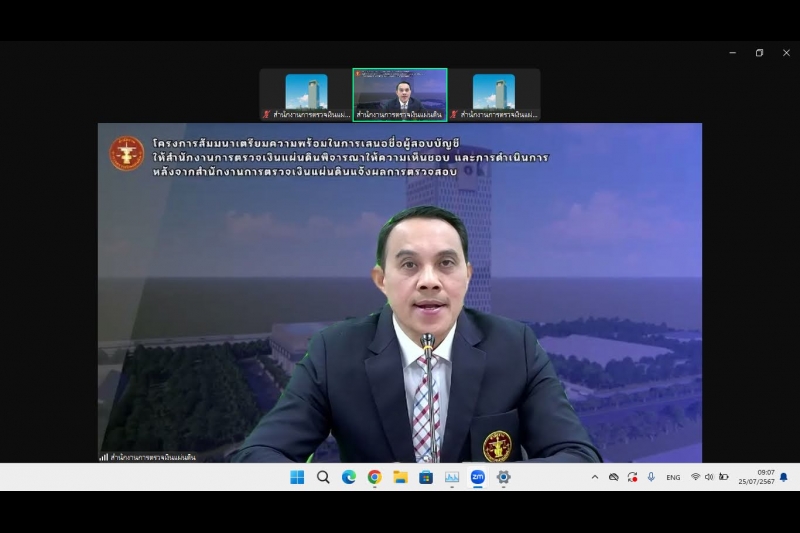Open the Photos app taskbar icon
The image size is (800, 533).
pyautogui.click(x=452, y=477)
